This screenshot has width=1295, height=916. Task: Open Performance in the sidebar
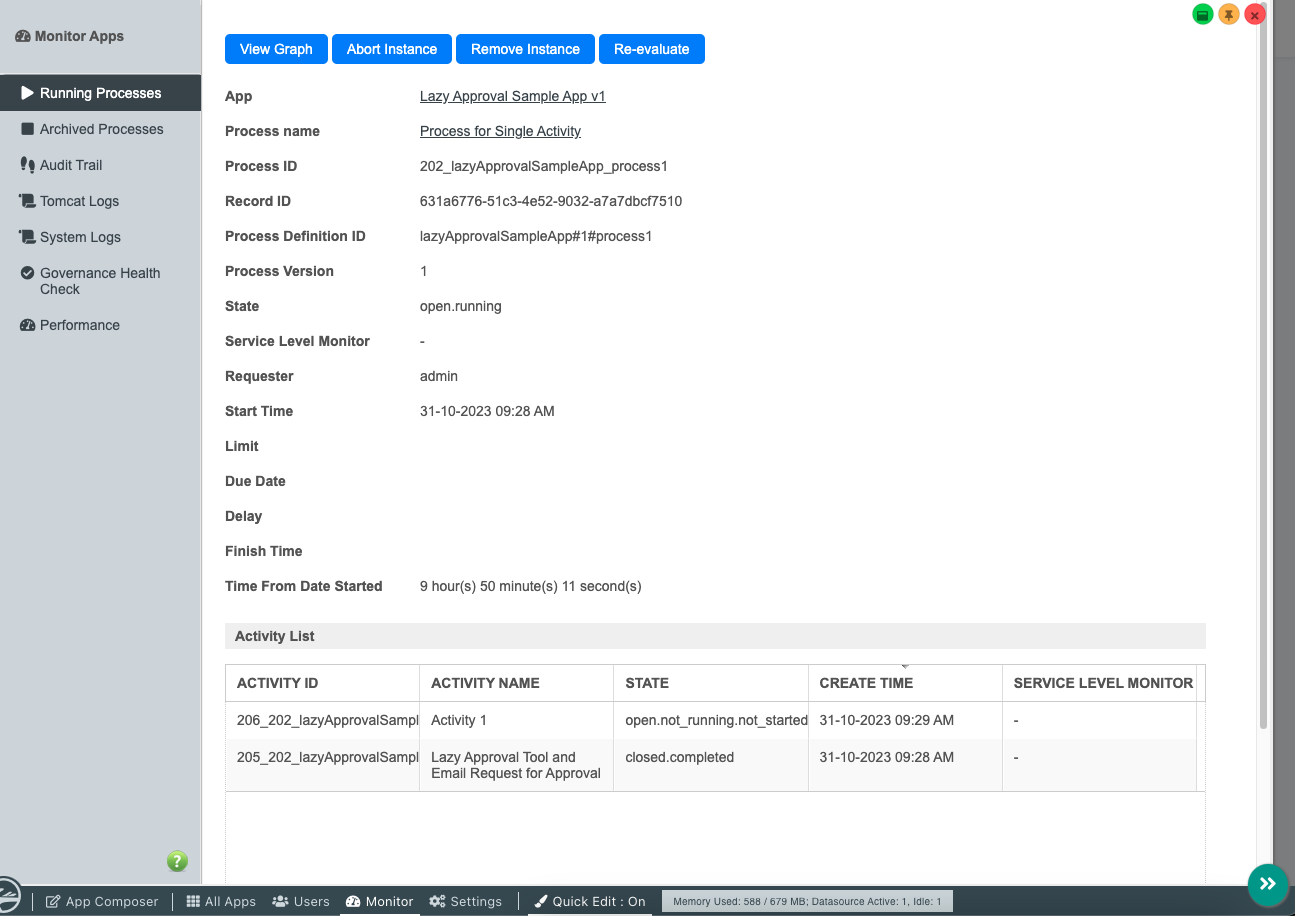coord(79,325)
